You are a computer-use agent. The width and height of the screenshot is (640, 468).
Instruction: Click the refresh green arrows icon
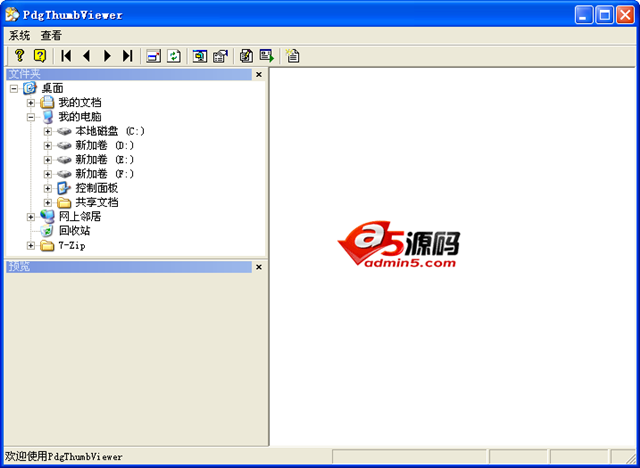point(174,55)
